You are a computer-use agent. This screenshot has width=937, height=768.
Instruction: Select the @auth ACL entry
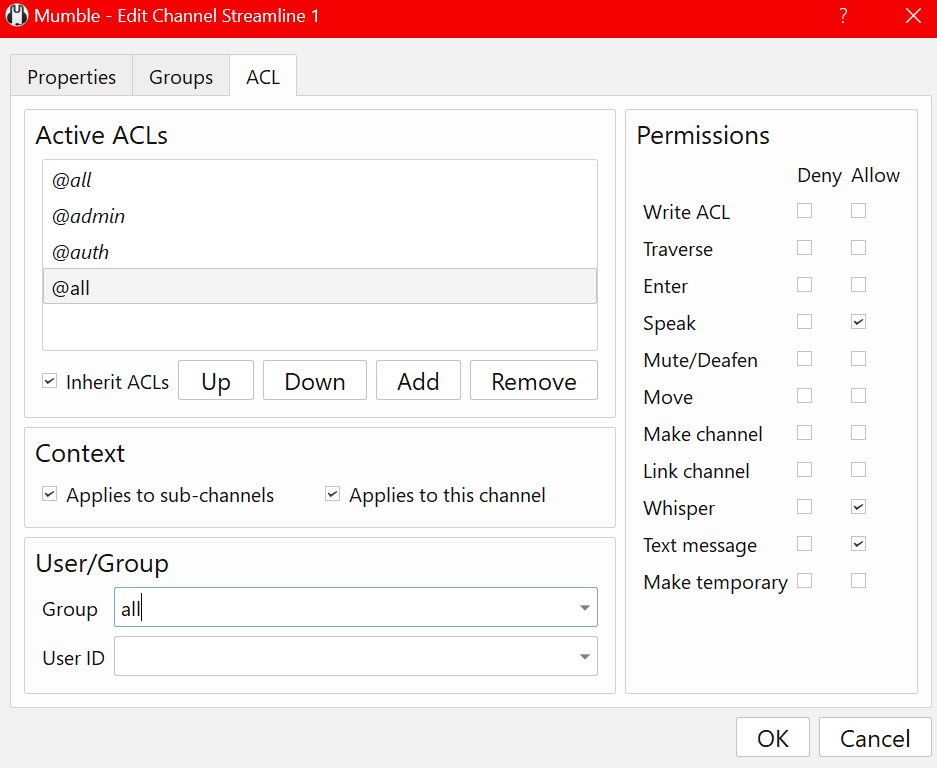(x=81, y=252)
